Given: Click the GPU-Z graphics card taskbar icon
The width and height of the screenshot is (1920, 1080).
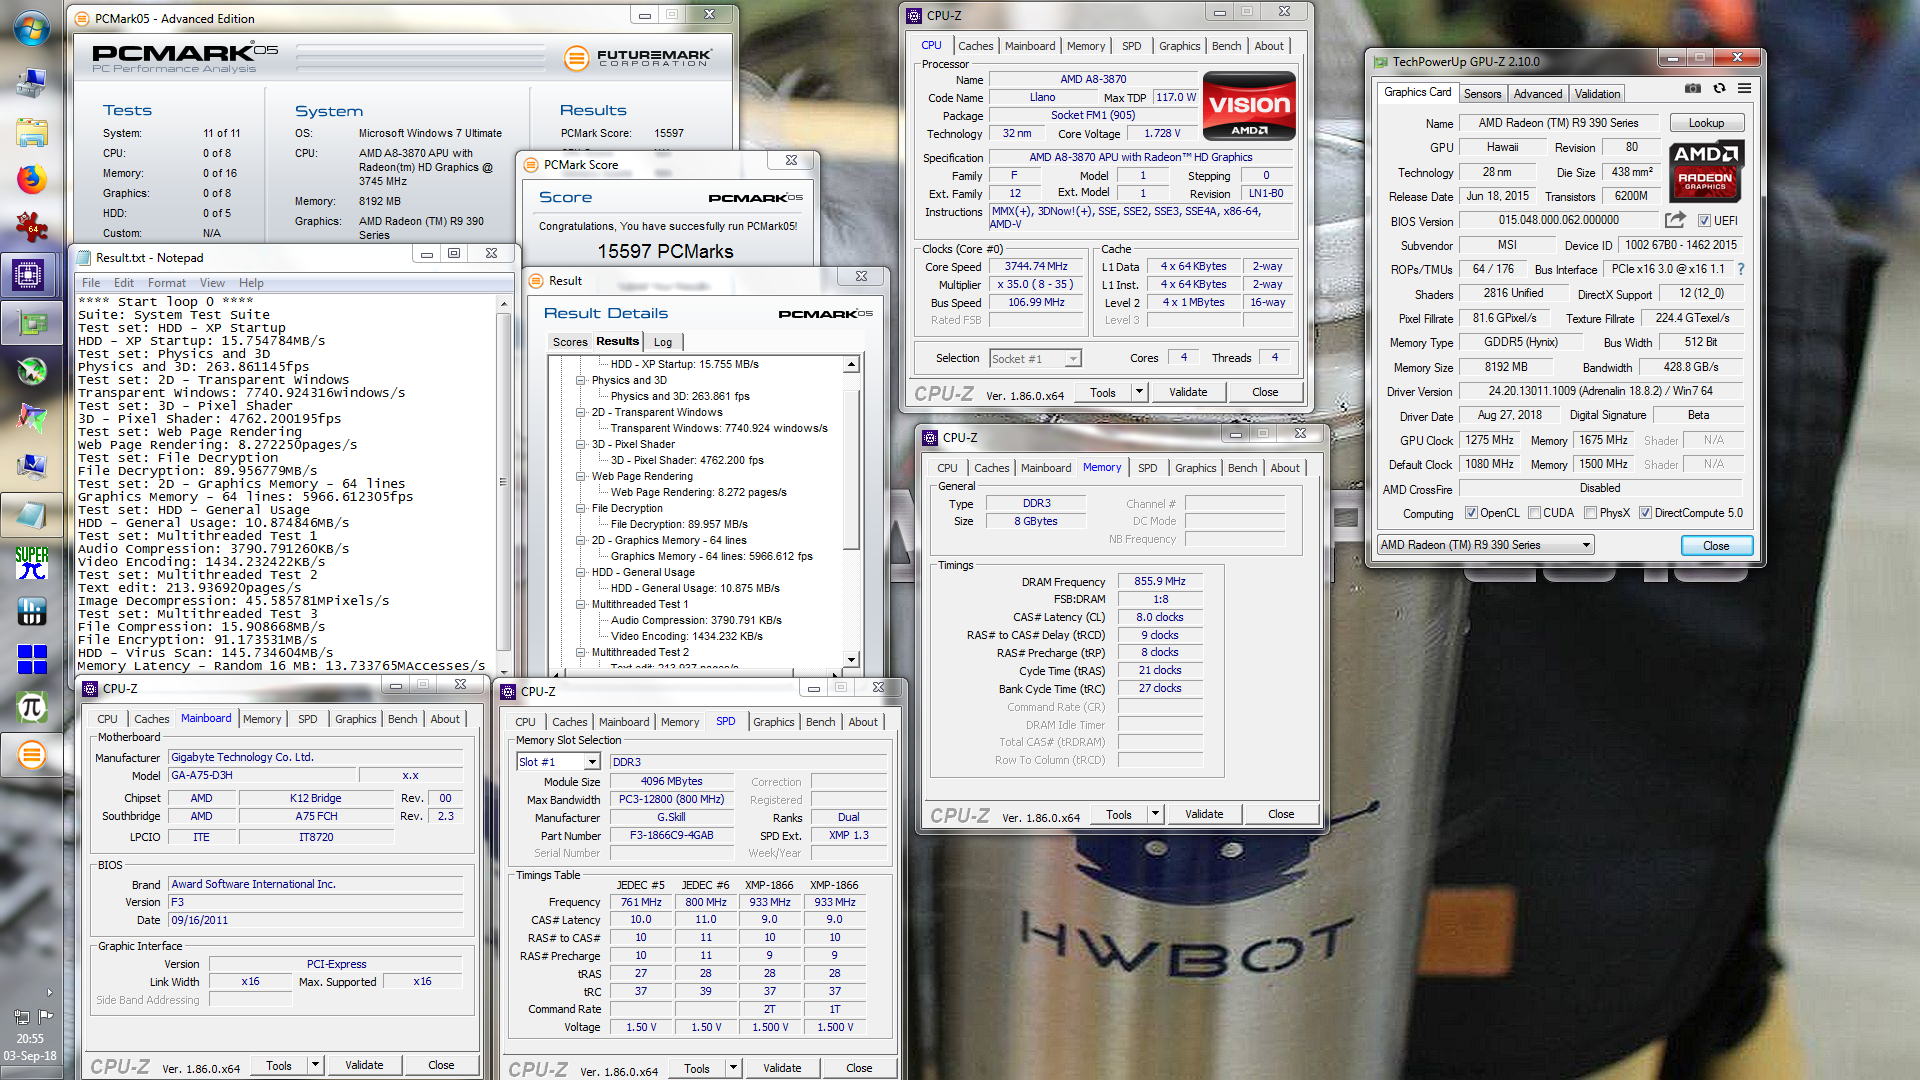Looking at the screenshot, I should tap(32, 323).
